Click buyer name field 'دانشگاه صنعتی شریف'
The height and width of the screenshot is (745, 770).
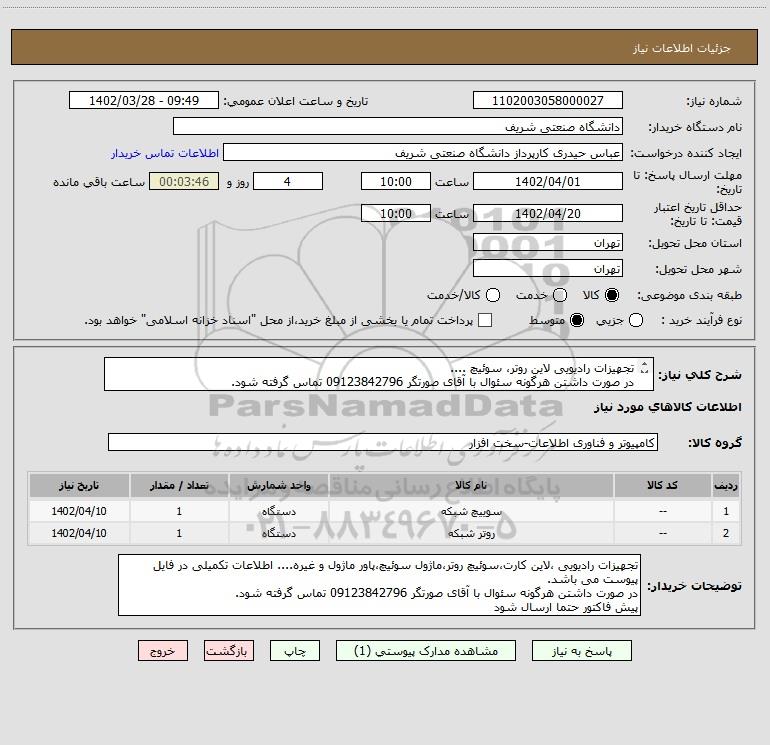click(398, 127)
